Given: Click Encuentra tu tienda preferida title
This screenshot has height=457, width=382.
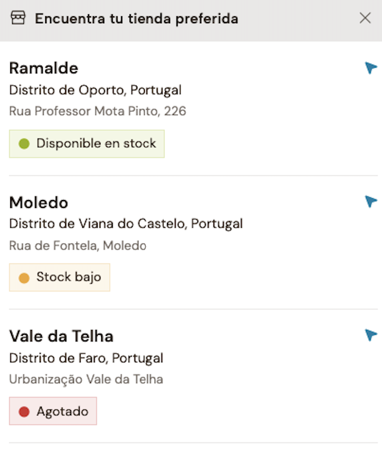Looking at the screenshot, I should [x=137, y=19].
